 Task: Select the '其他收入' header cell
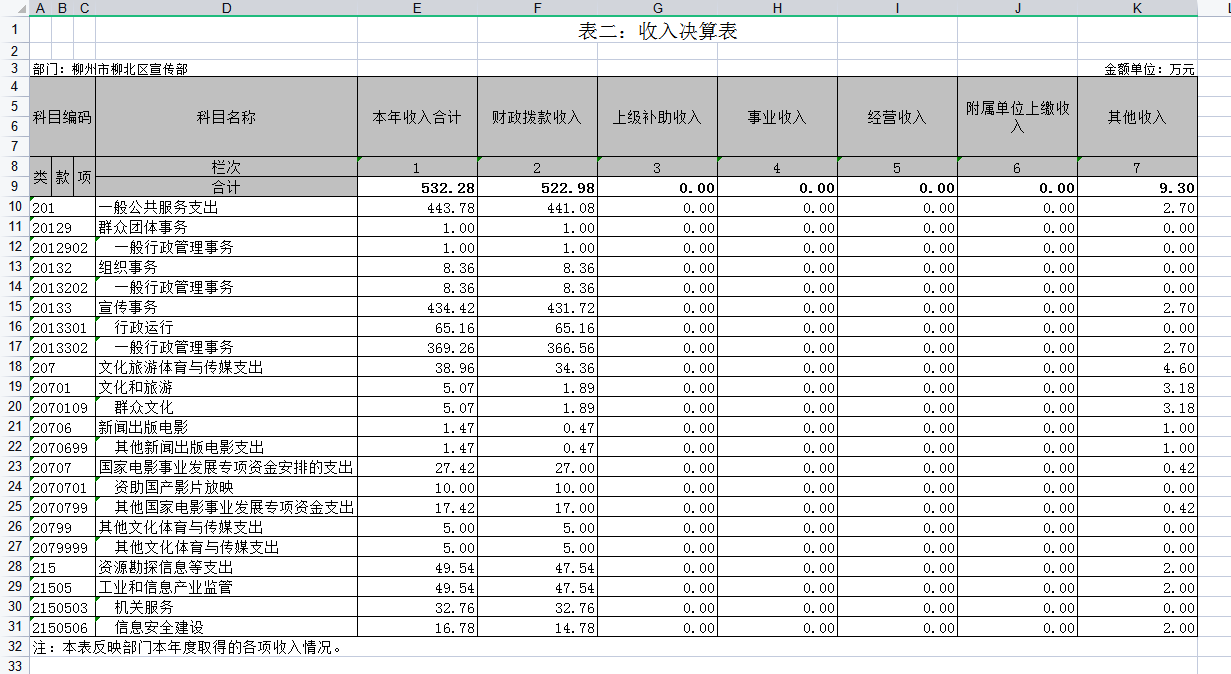click(x=1137, y=117)
